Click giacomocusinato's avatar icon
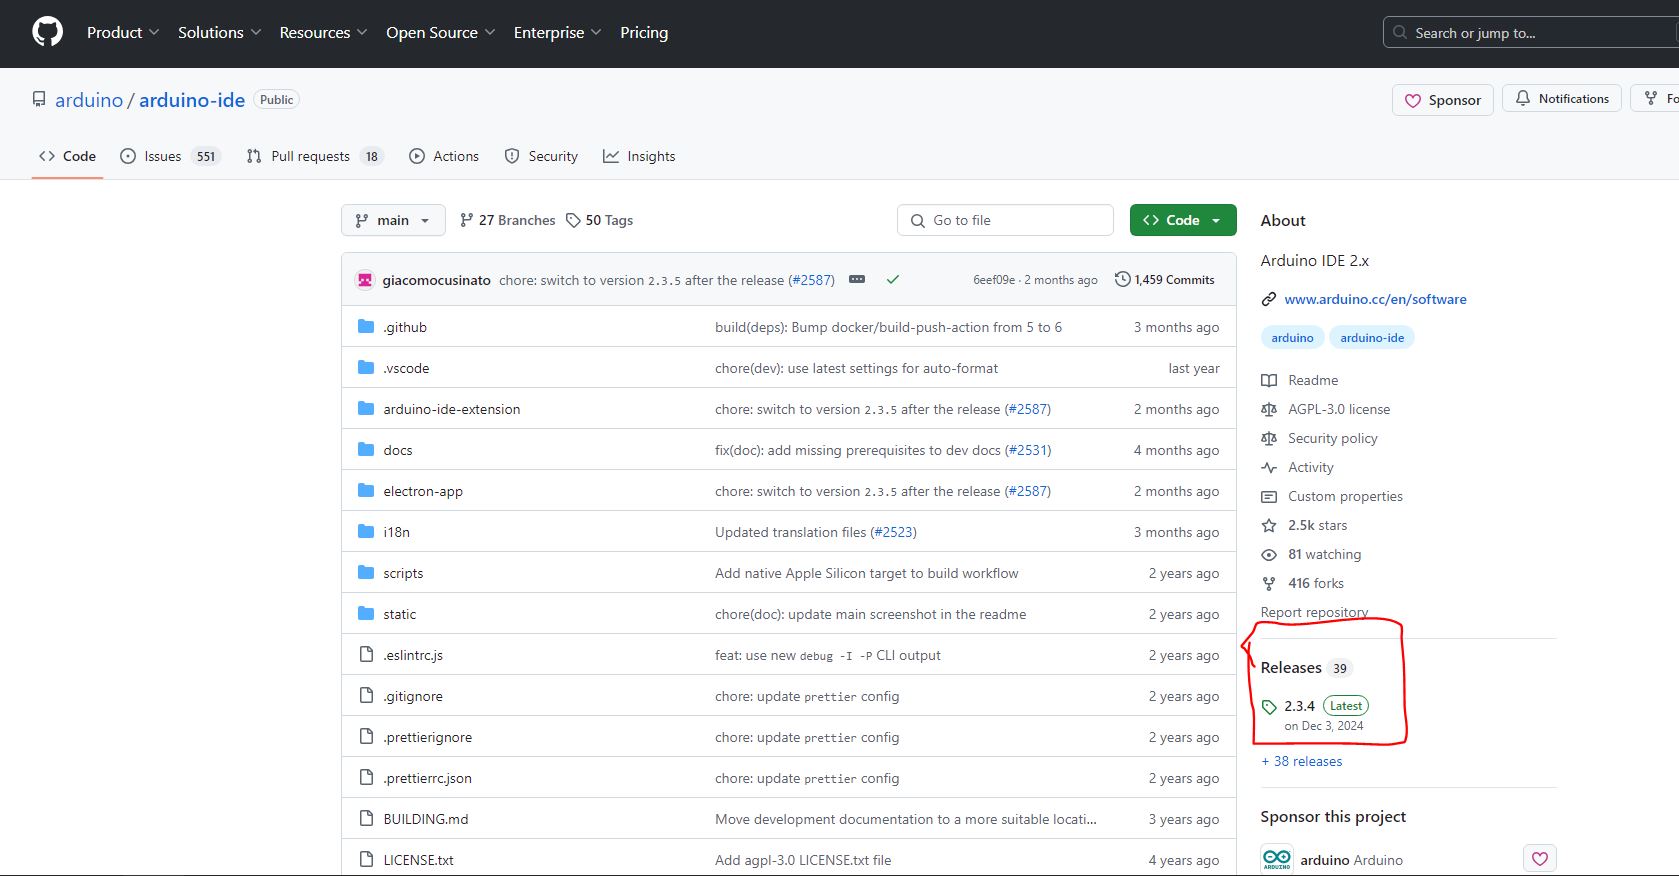Image resolution: width=1679 pixels, height=876 pixels. tap(365, 280)
